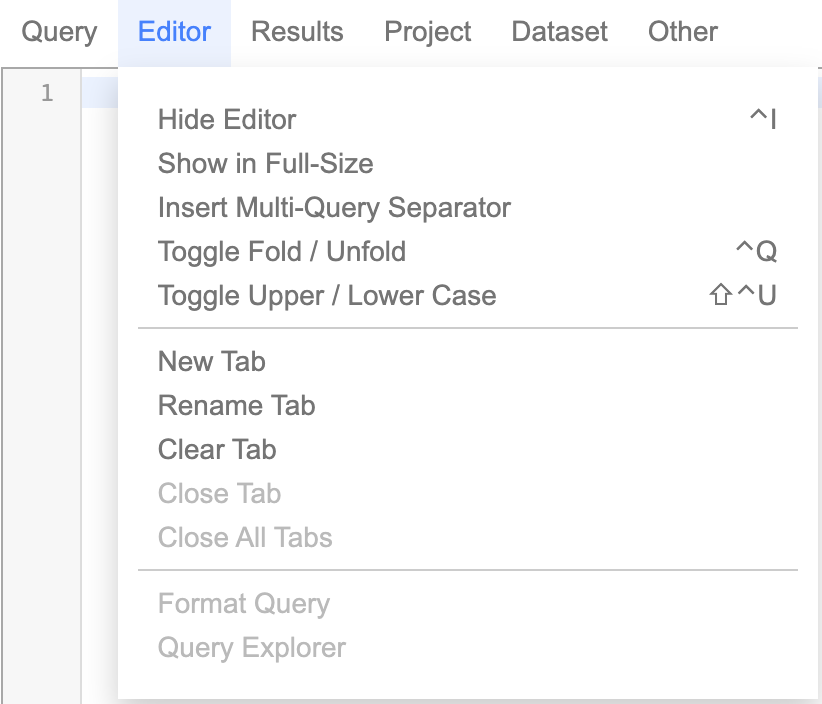Select Format Query option

(x=243, y=604)
